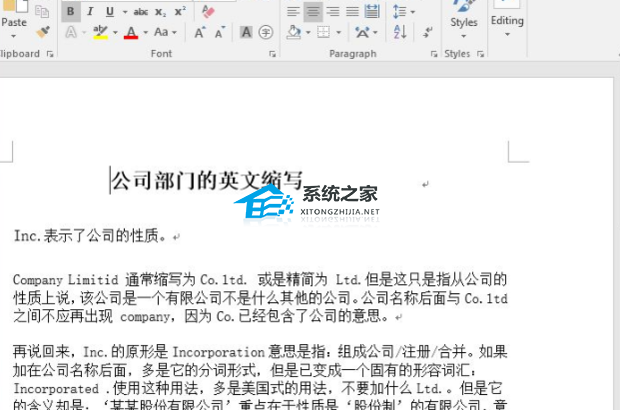Open the font color dropdown arrow

146,33
